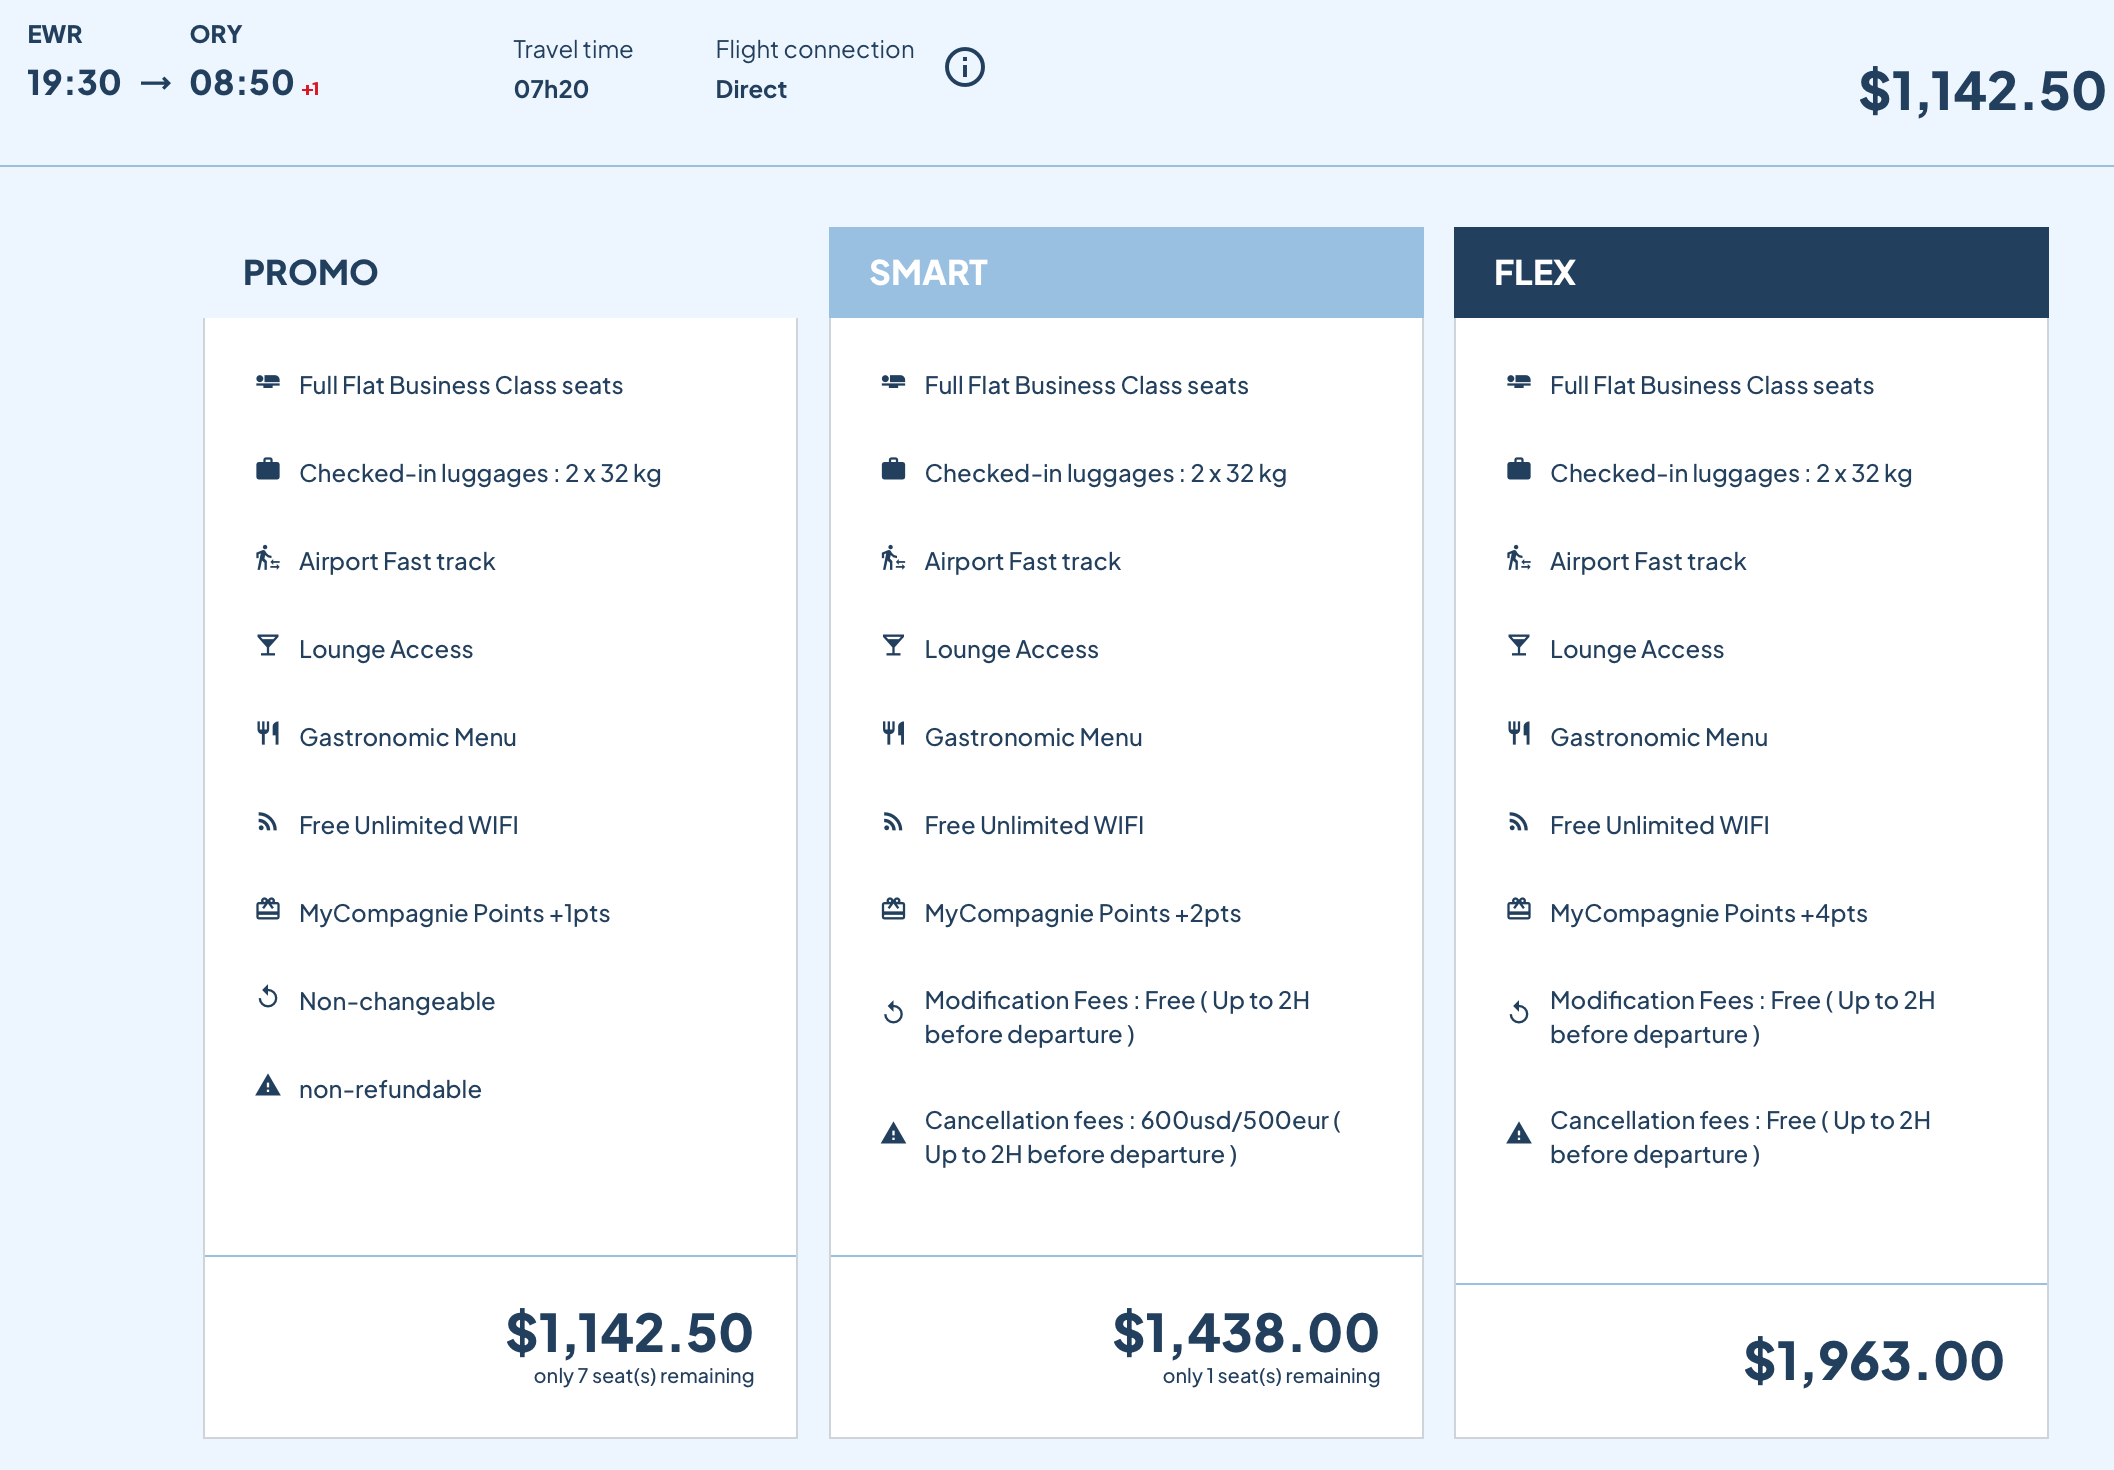The image size is (2114, 1470).
Task: Choose the PROMO fare at $1,142.50
Action: pos(628,1334)
